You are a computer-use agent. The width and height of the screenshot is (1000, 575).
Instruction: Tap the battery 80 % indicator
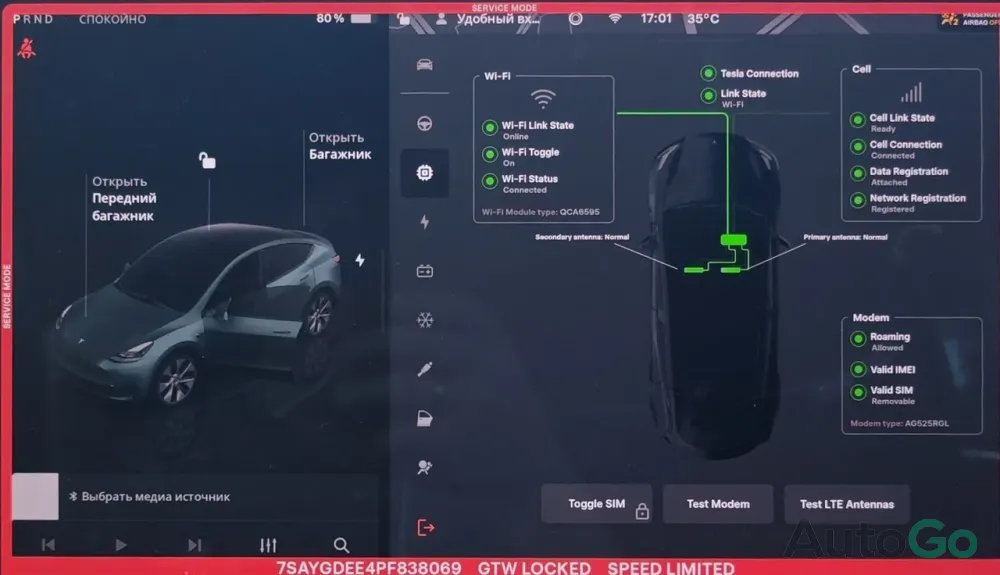click(344, 18)
